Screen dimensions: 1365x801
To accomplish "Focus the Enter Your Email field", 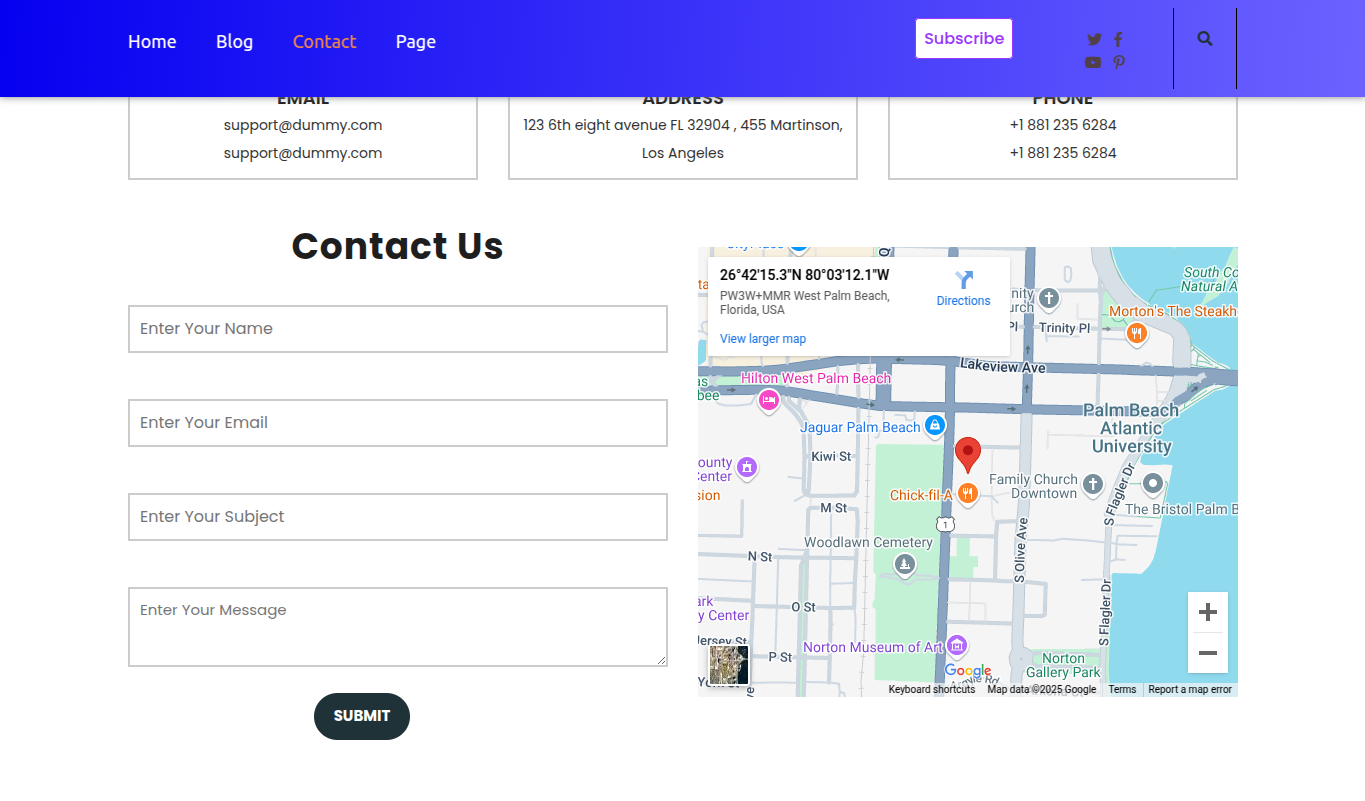I will tap(398, 423).
